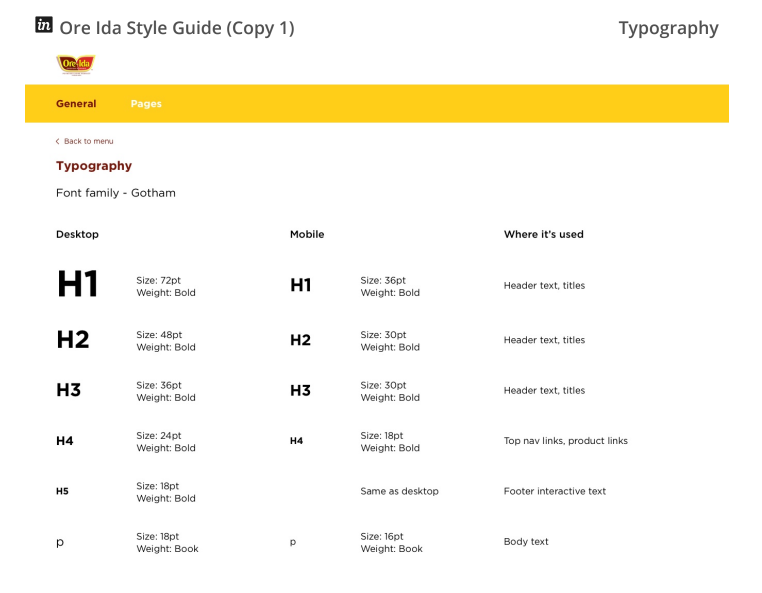
Task: Click the desktop H3 sample
Action: point(69,390)
